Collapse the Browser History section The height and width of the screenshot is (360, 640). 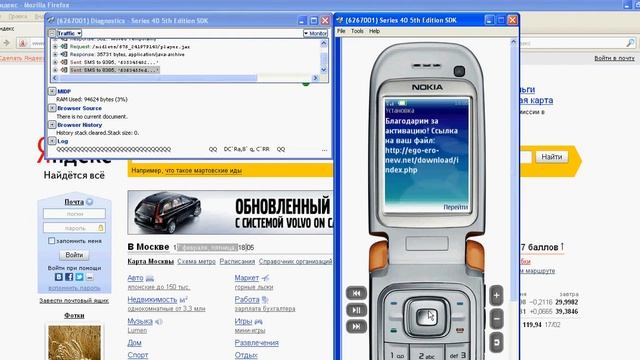pos(52,124)
